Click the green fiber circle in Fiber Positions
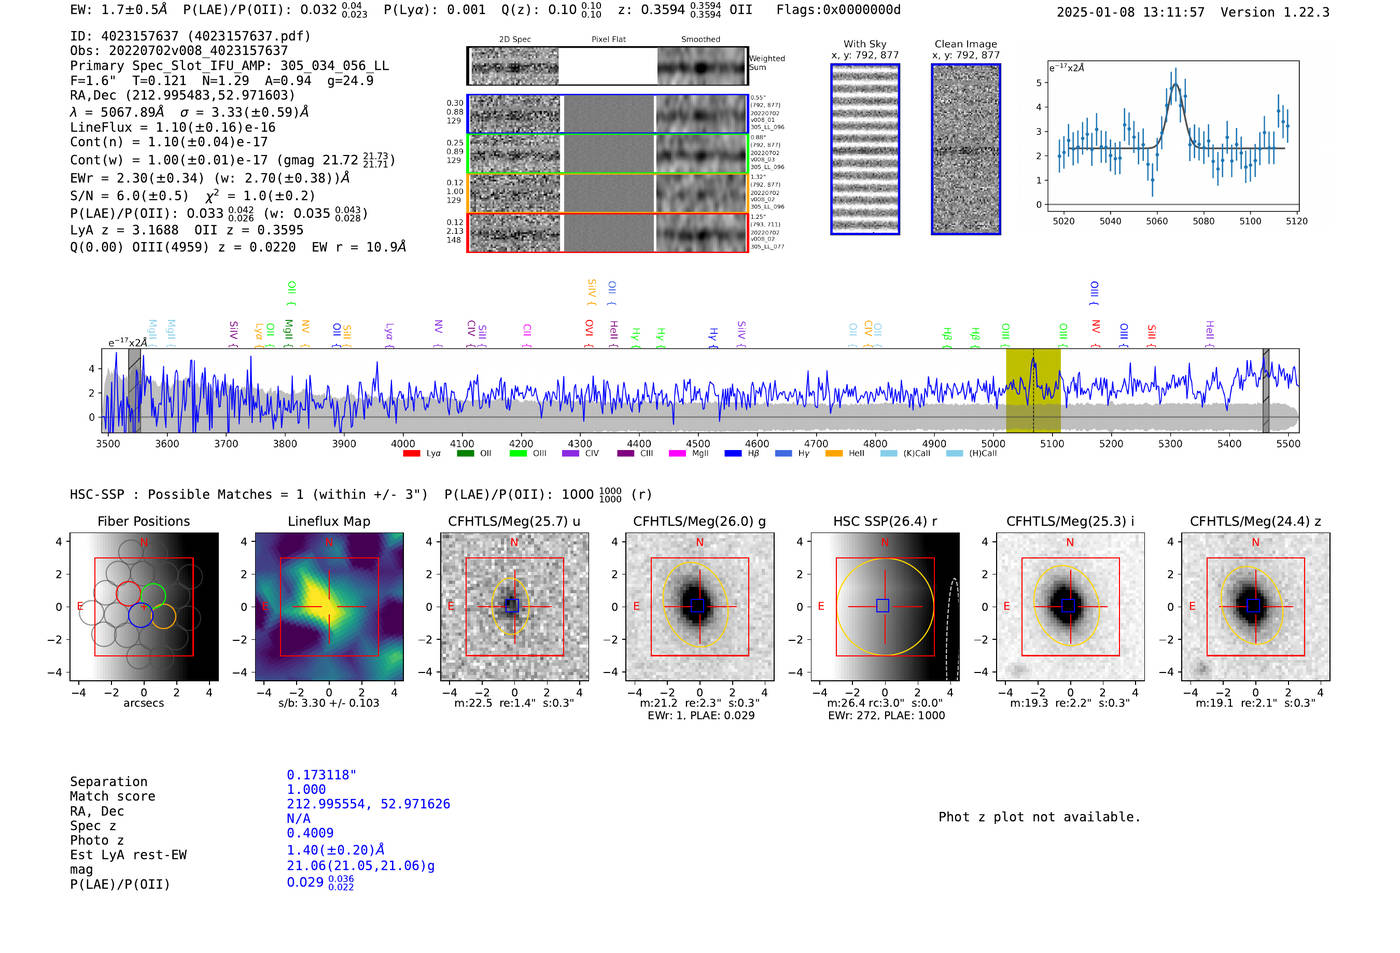Image resolution: width=1400 pixels, height=953 pixels. (x=153, y=594)
